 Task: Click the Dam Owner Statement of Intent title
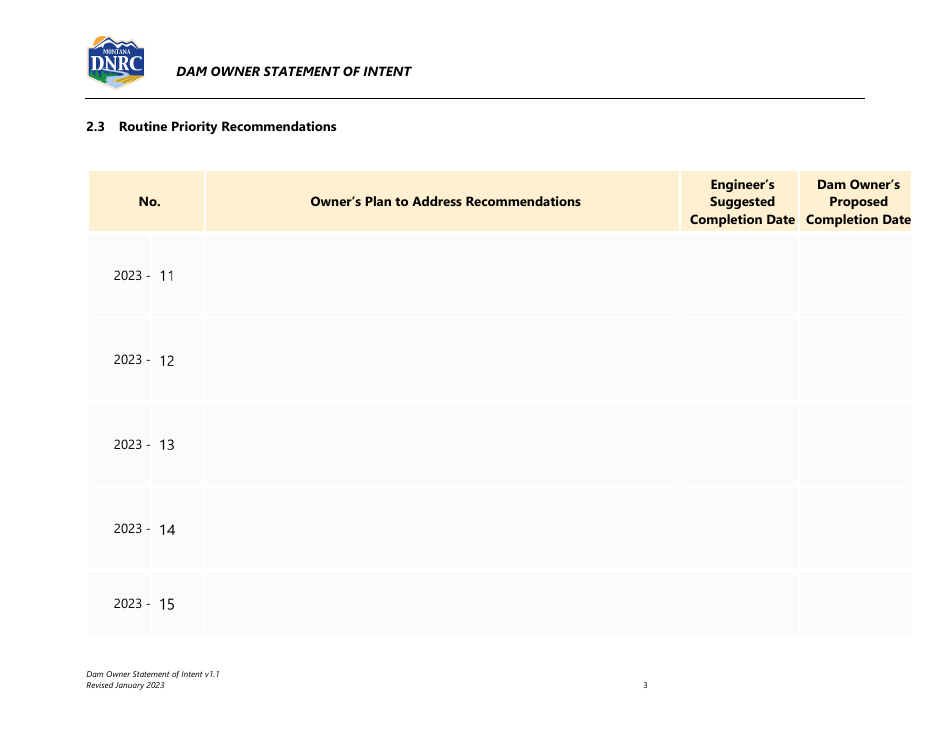pyautogui.click(x=293, y=71)
